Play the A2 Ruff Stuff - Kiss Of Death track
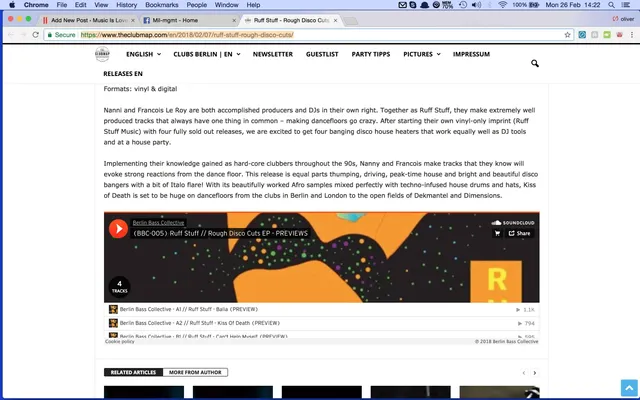This screenshot has width=640, height=400. tap(322, 323)
